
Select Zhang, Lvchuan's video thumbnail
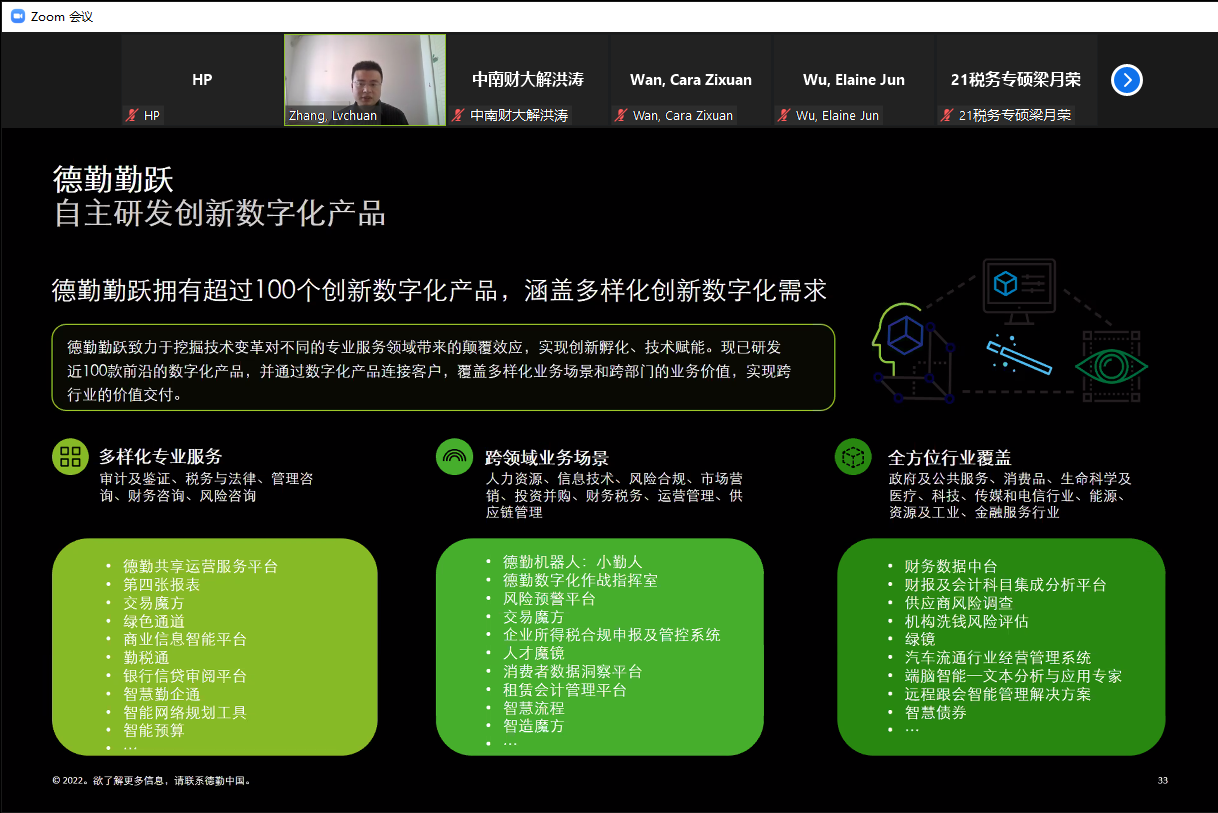tap(365, 80)
